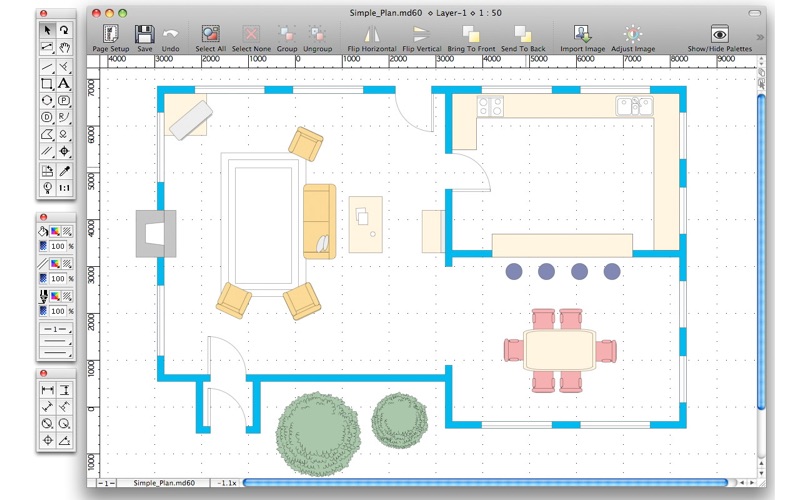Click Ungroup in the toolbar

[x=317, y=38]
